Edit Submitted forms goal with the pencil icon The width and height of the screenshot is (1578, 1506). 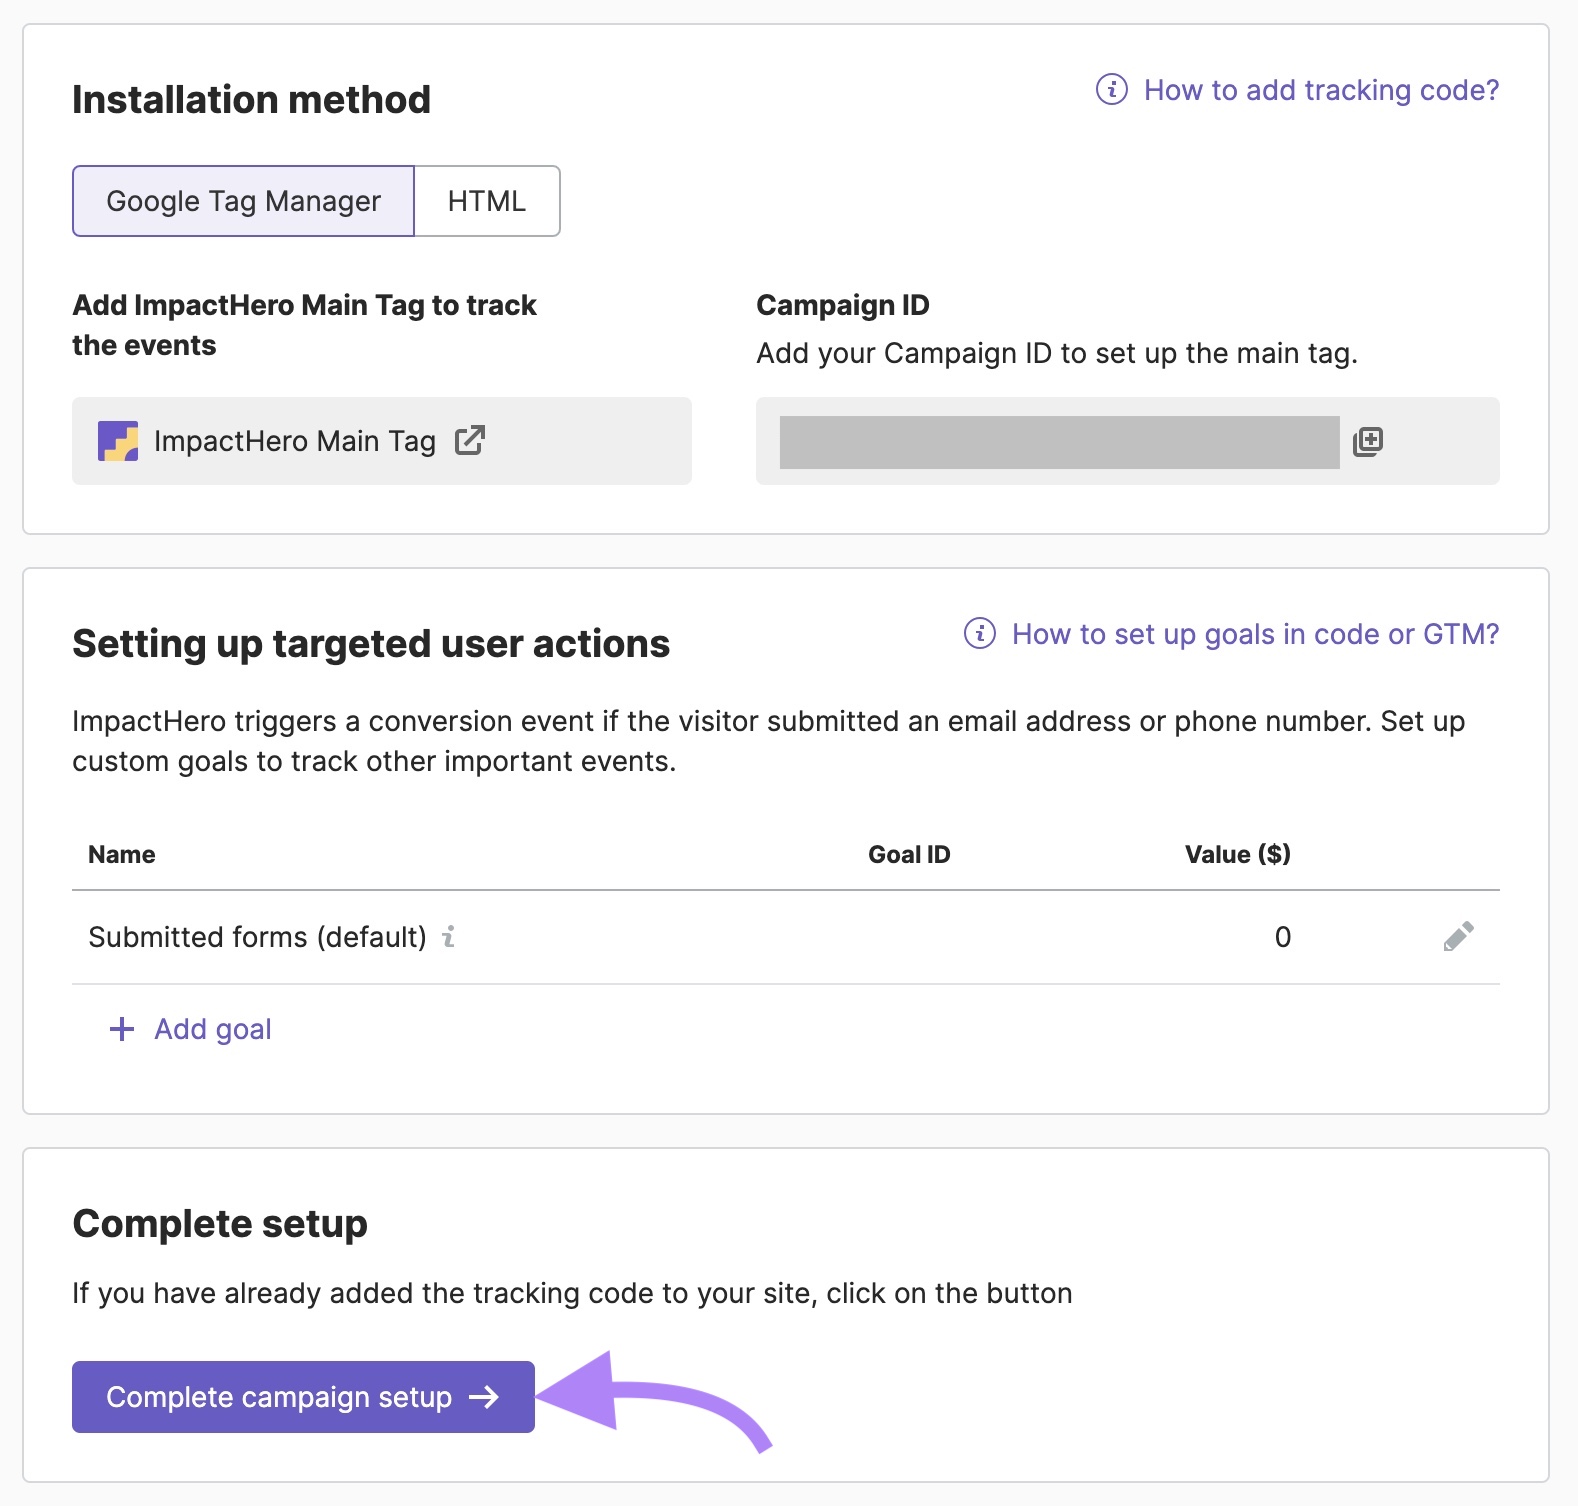(1457, 937)
